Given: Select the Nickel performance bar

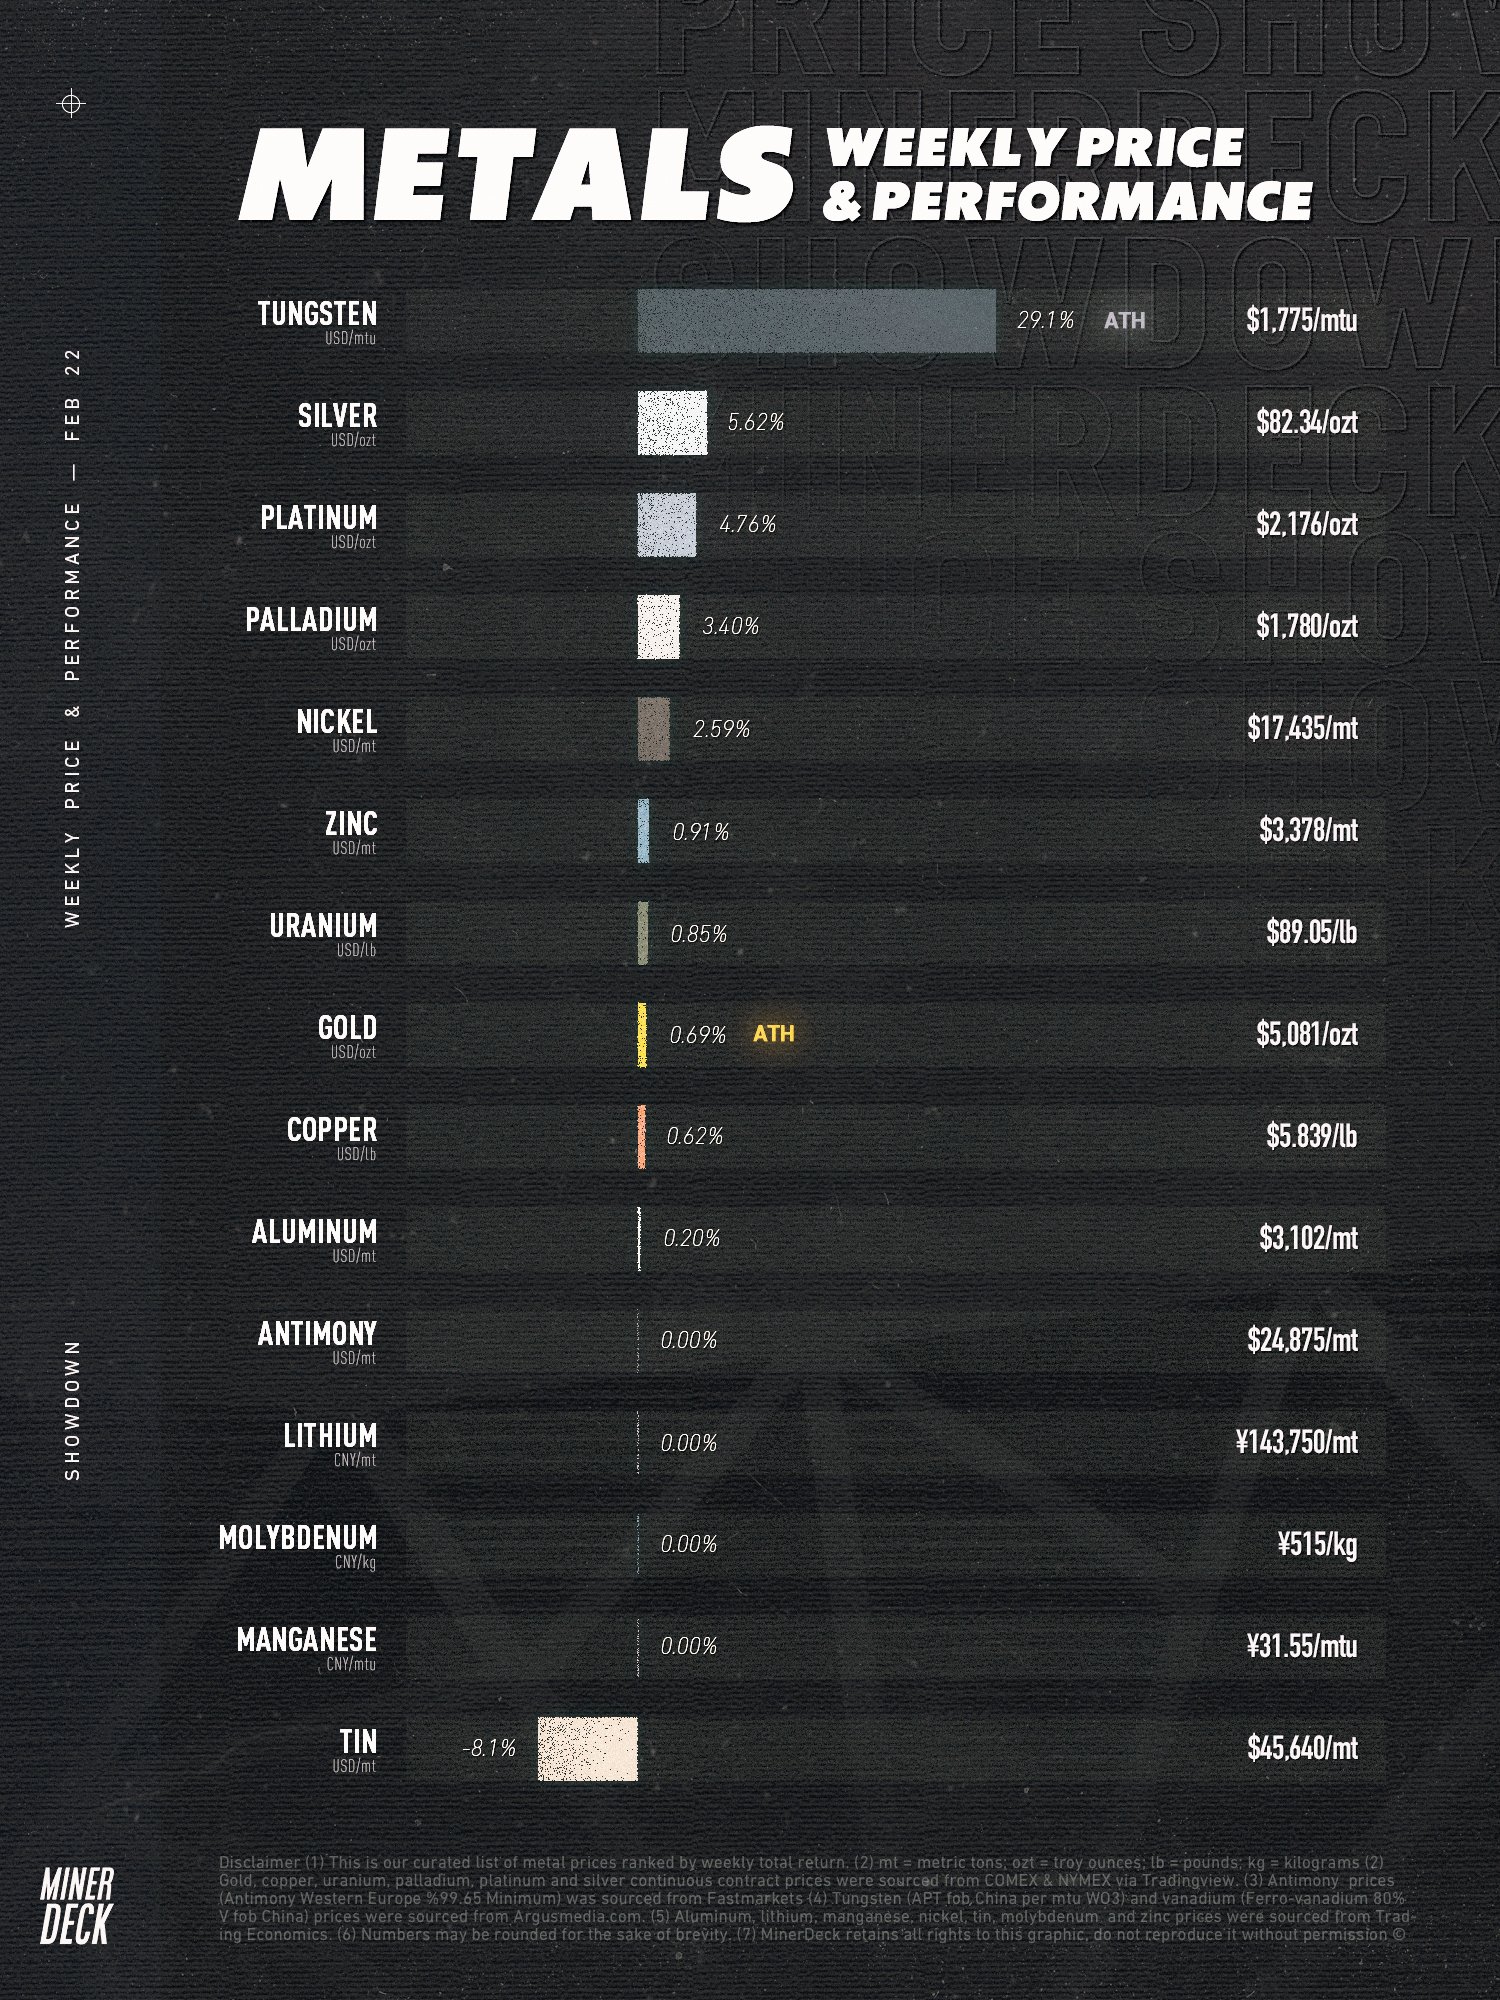Looking at the screenshot, I should [653, 729].
